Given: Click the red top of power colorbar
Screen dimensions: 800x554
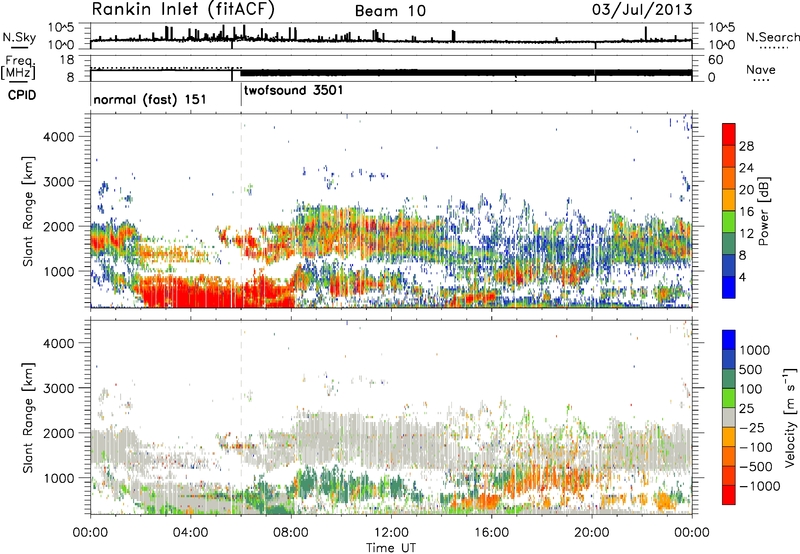Looking at the screenshot, I should point(729,134).
